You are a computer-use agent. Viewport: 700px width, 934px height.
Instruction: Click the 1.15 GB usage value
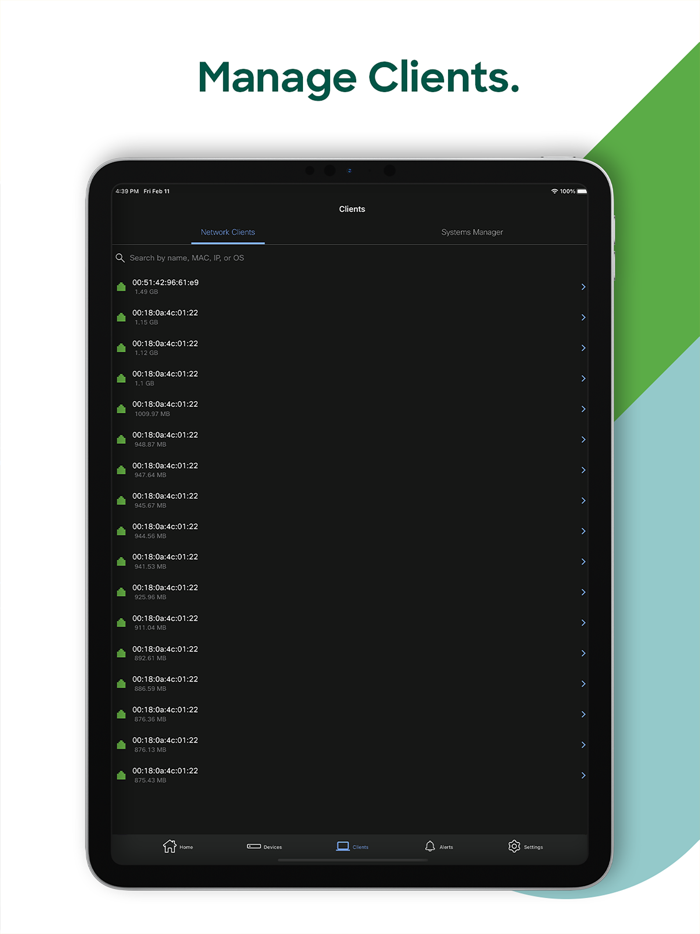coord(146,322)
